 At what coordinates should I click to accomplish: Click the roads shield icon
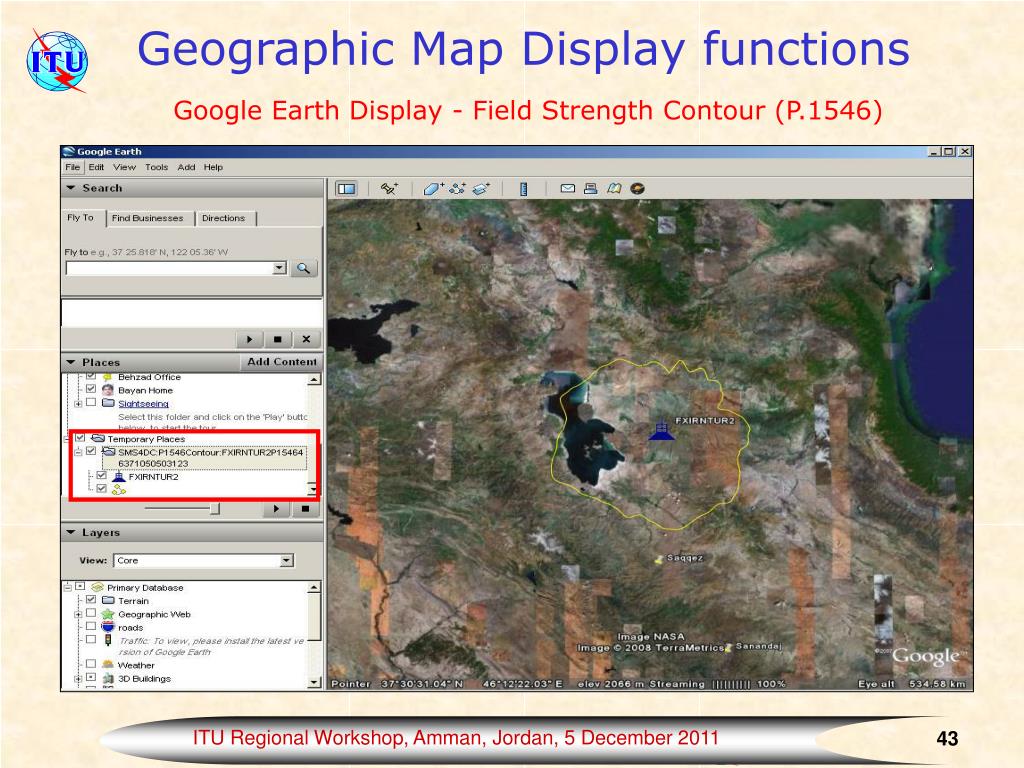(108, 627)
